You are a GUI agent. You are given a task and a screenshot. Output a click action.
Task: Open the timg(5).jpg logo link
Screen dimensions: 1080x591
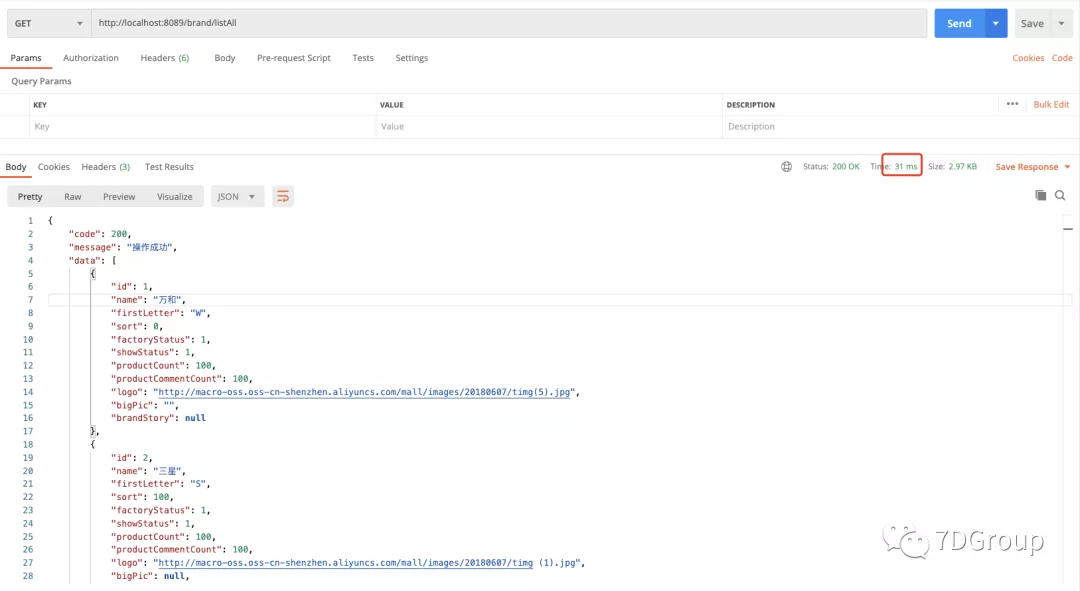(364, 392)
